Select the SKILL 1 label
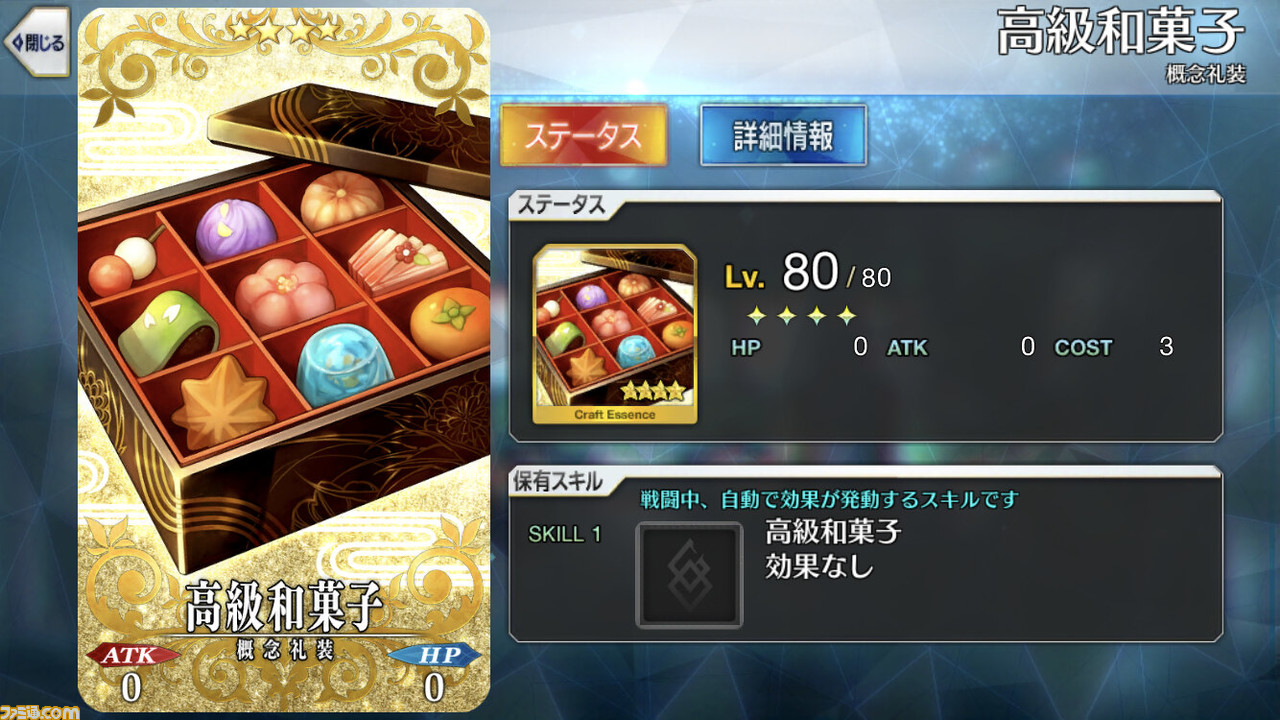 click(565, 534)
